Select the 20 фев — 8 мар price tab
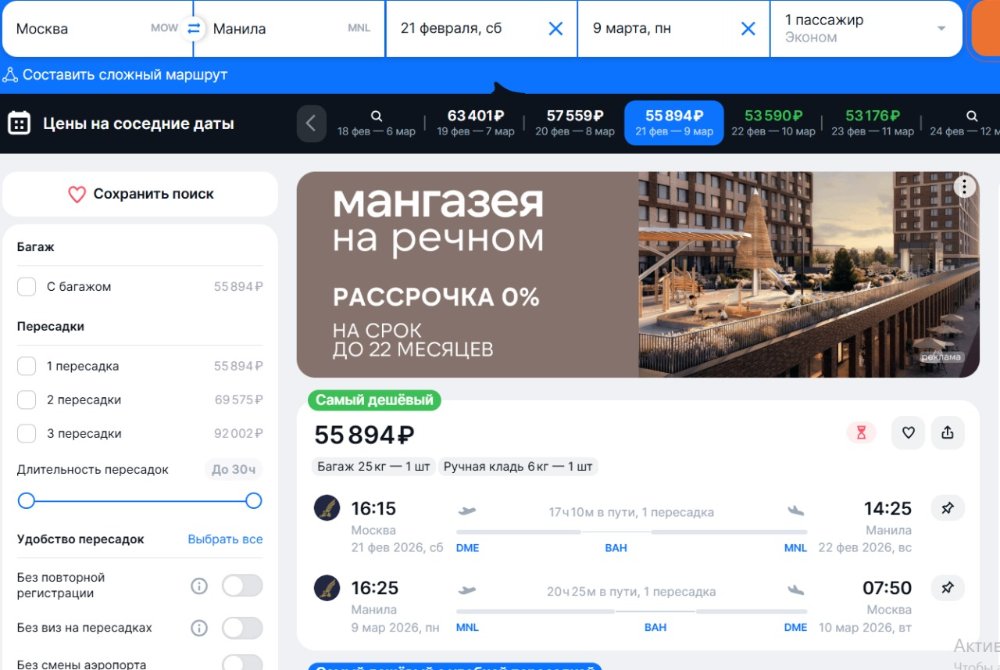 click(x=575, y=123)
